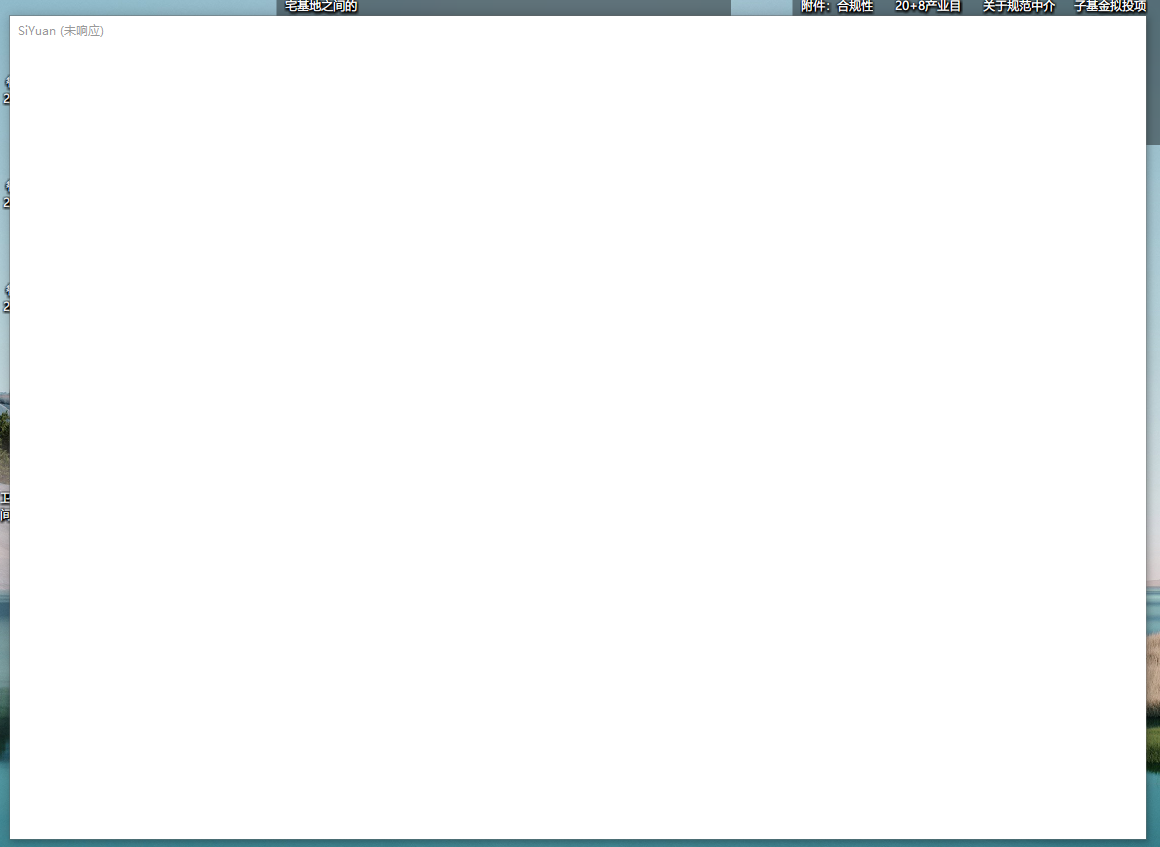Select the second desktop shortcut icon on the left
Screen dimensions: 1160x847
click(x=8, y=190)
